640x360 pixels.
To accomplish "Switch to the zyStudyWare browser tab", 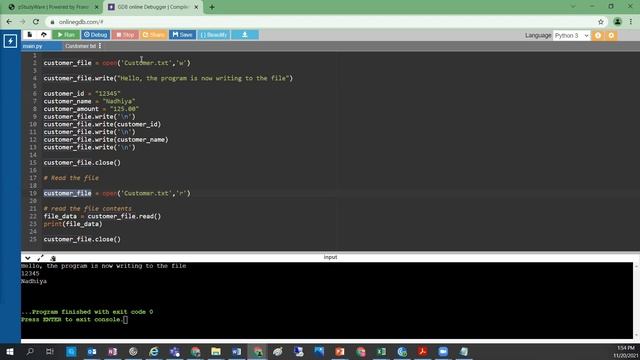I will point(53,7).
